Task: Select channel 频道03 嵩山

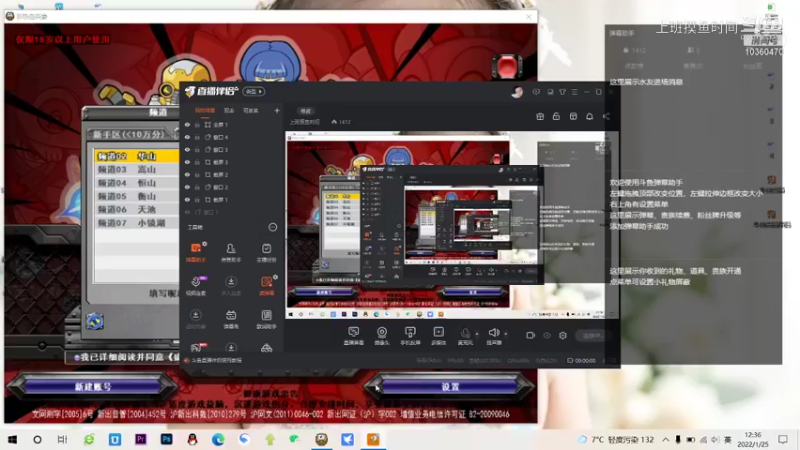Action: (x=136, y=169)
